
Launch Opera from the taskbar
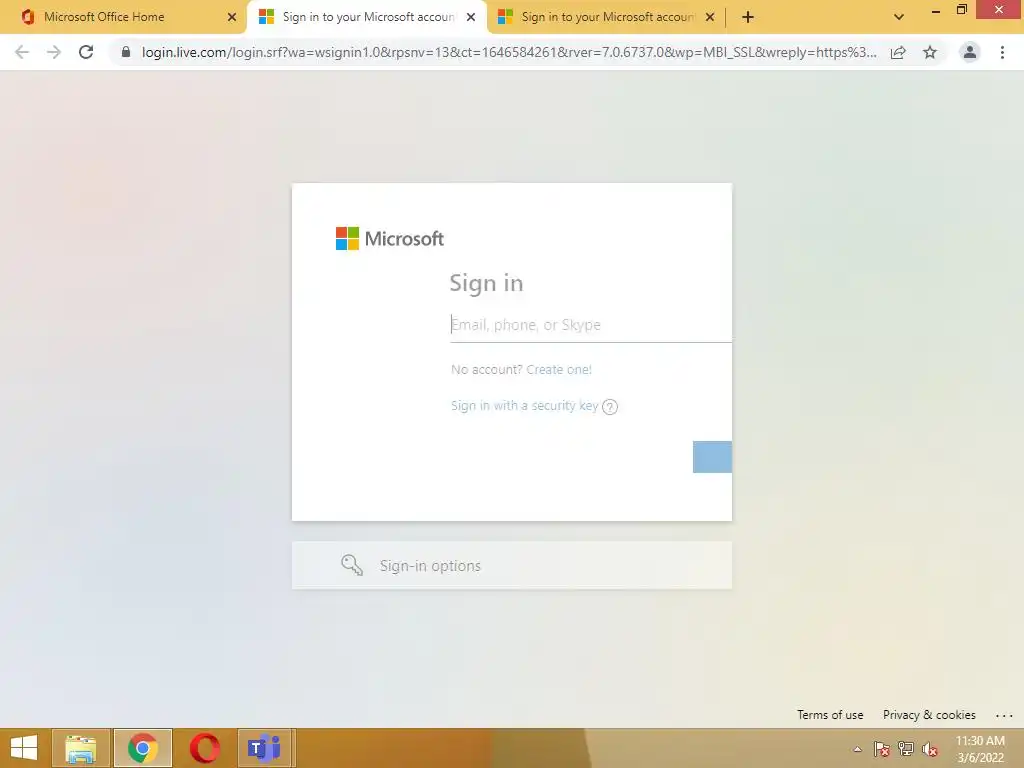(x=204, y=748)
